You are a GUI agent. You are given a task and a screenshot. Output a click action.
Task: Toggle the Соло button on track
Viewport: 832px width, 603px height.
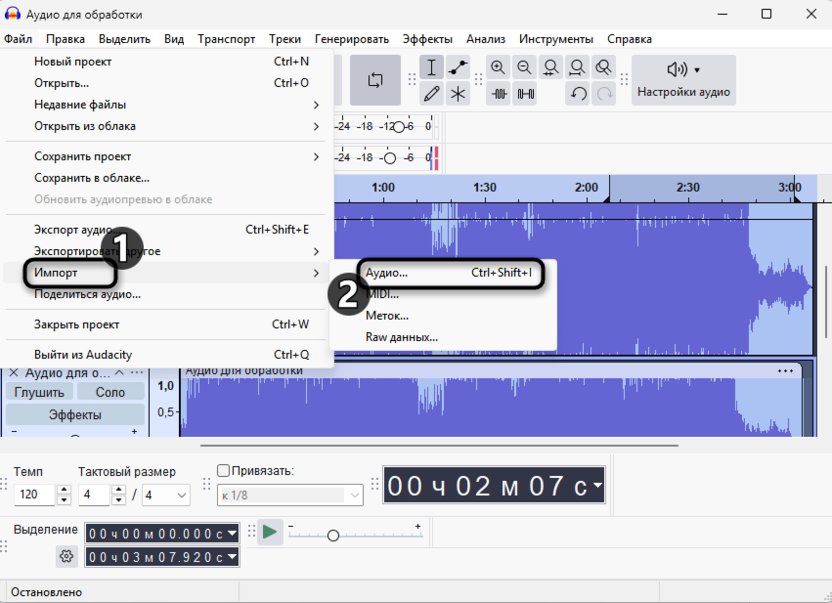tap(110, 392)
